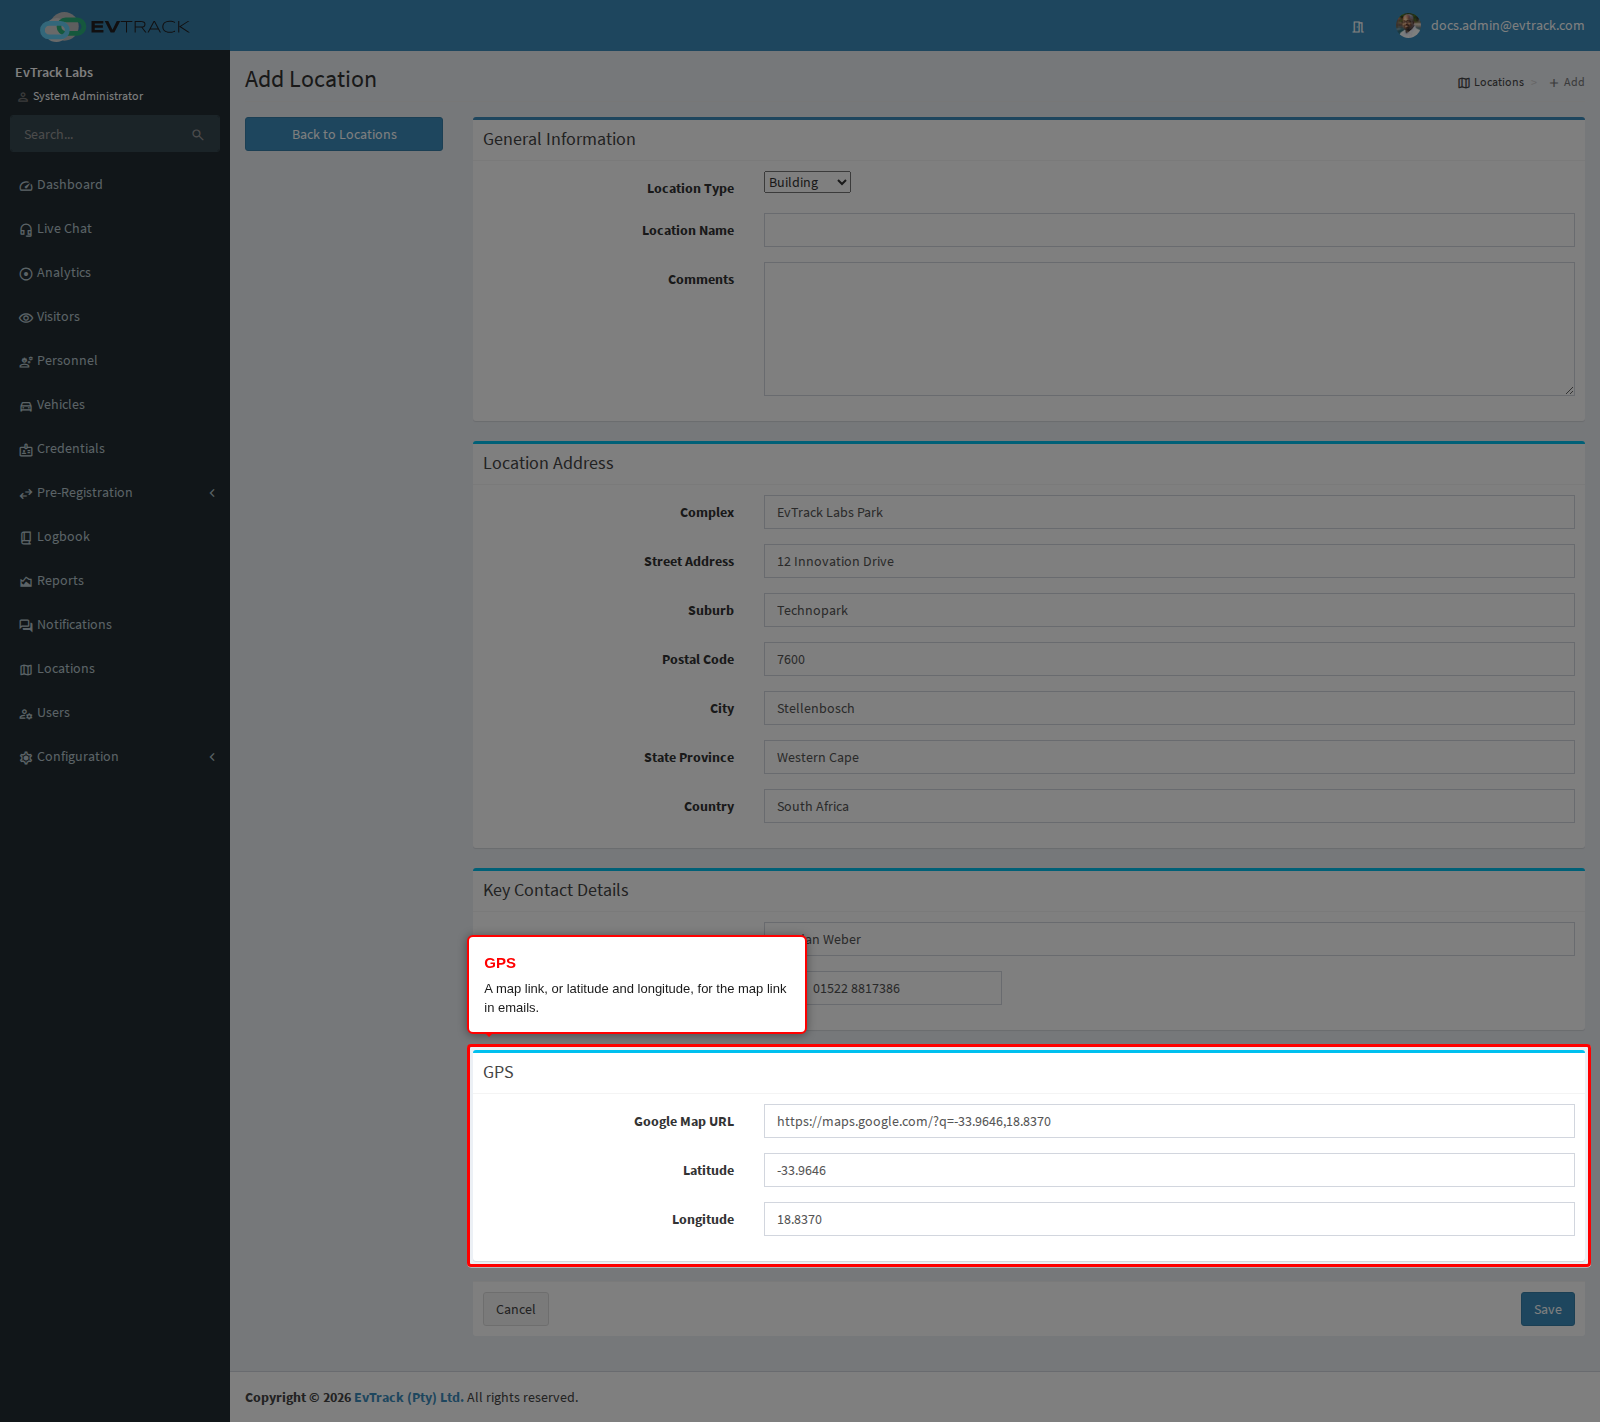The width and height of the screenshot is (1600, 1422).
Task: Click the Visitors eye icon
Action: pos(26,318)
